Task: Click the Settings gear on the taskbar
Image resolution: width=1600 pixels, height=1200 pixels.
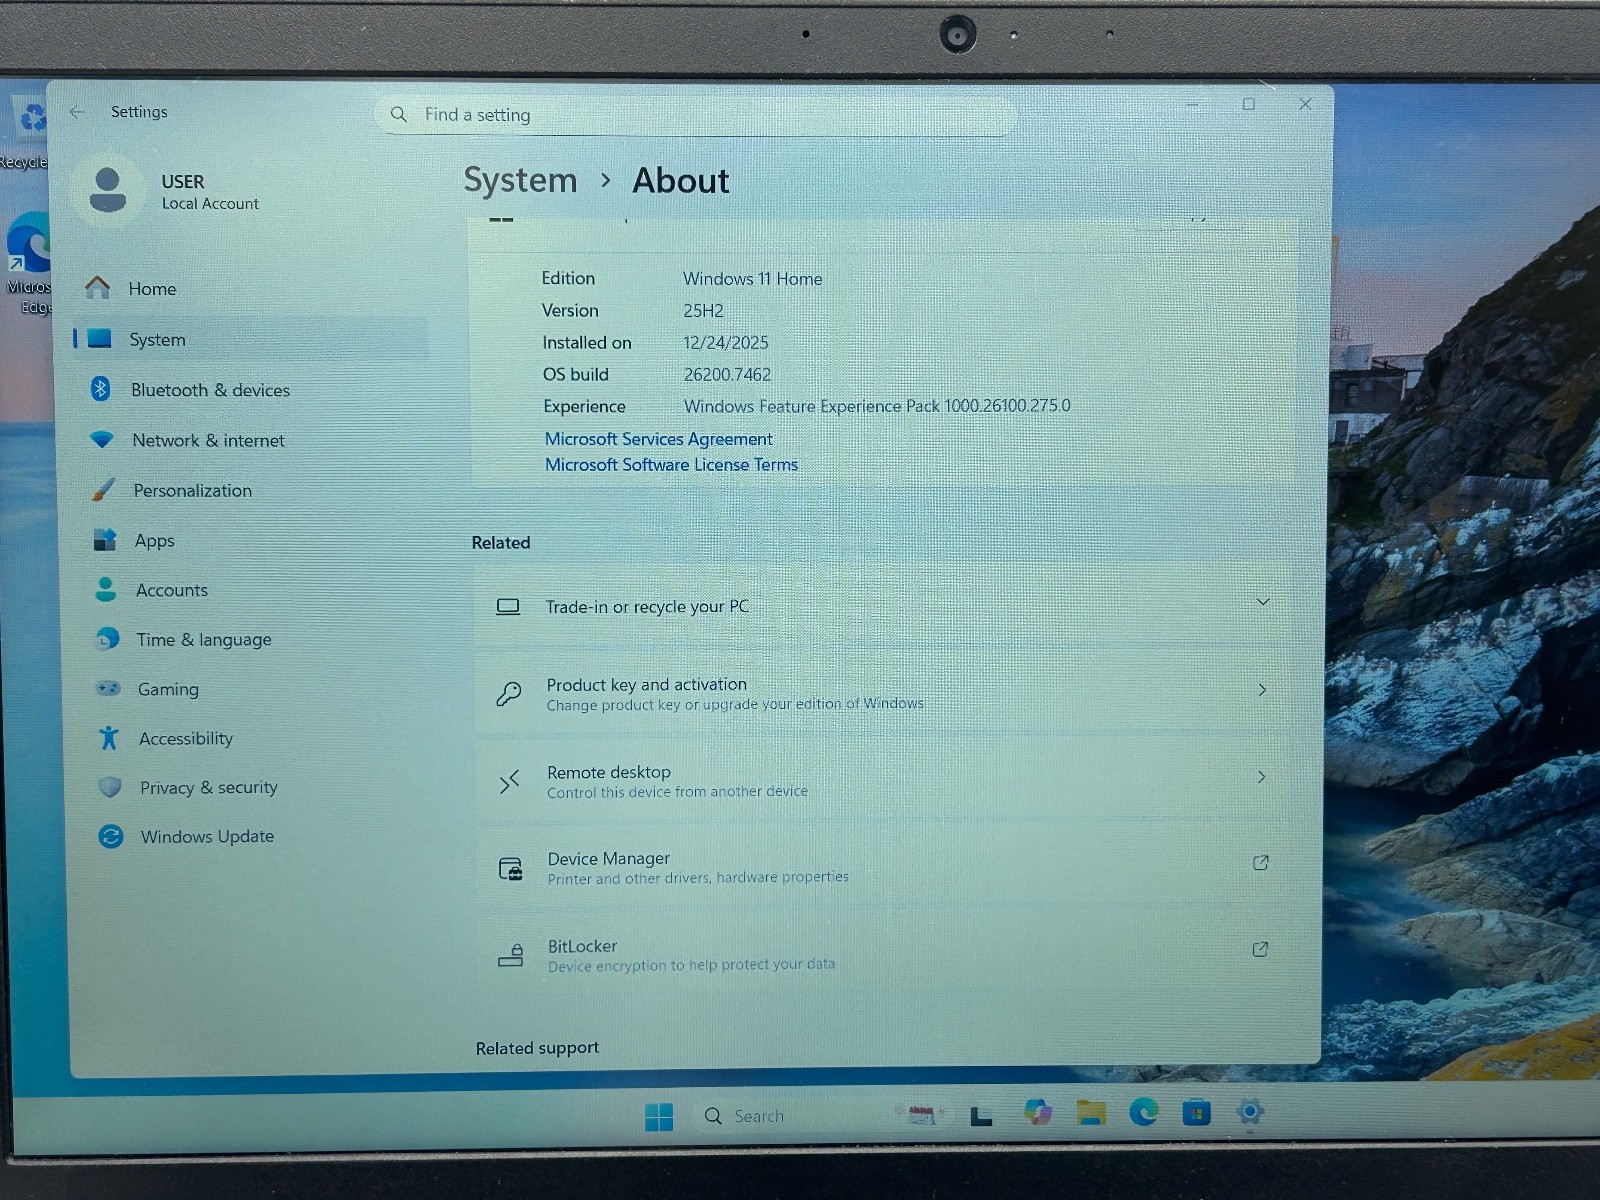Action: click(x=1250, y=1111)
